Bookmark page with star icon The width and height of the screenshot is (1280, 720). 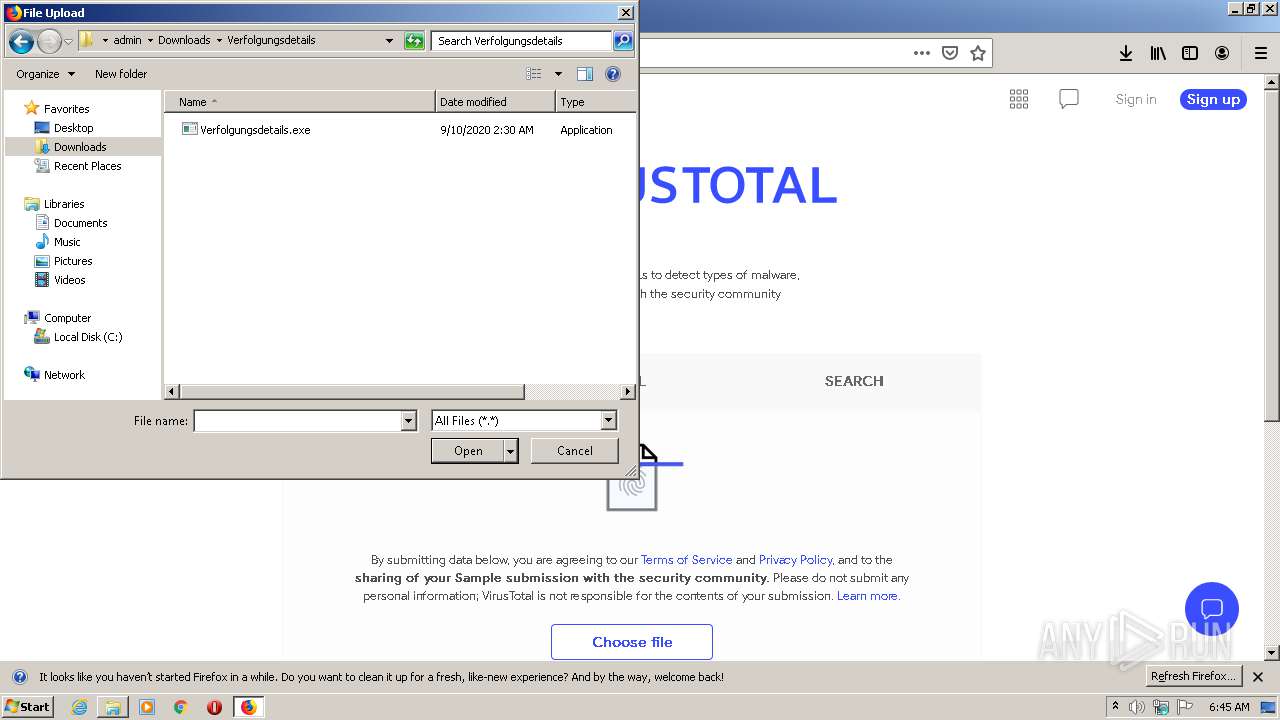(x=978, y=53)
